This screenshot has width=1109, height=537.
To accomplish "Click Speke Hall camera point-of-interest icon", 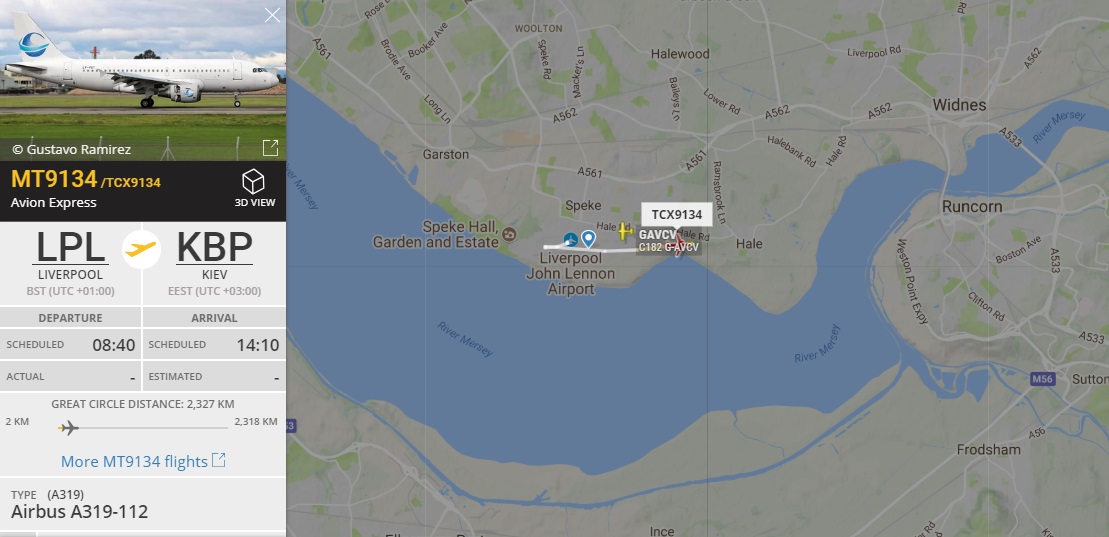I will click(x=509, y=234).
